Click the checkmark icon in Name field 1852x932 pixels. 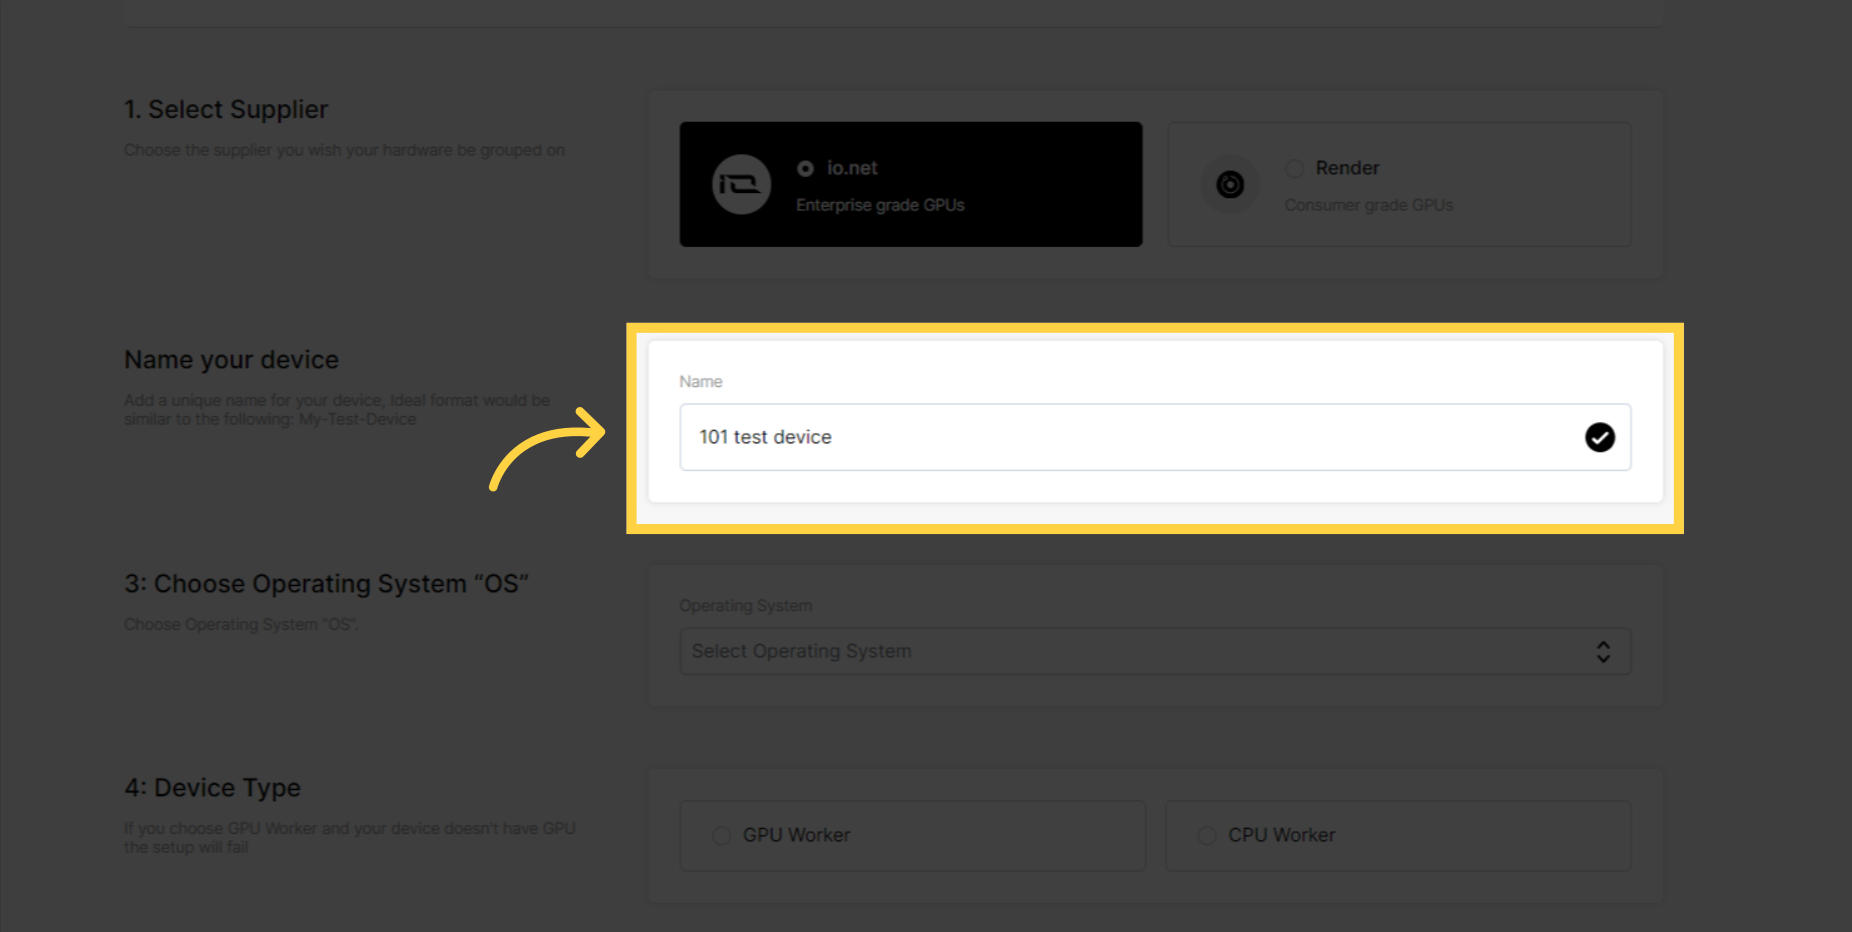pyautogui.click(x=1600, y=437)
